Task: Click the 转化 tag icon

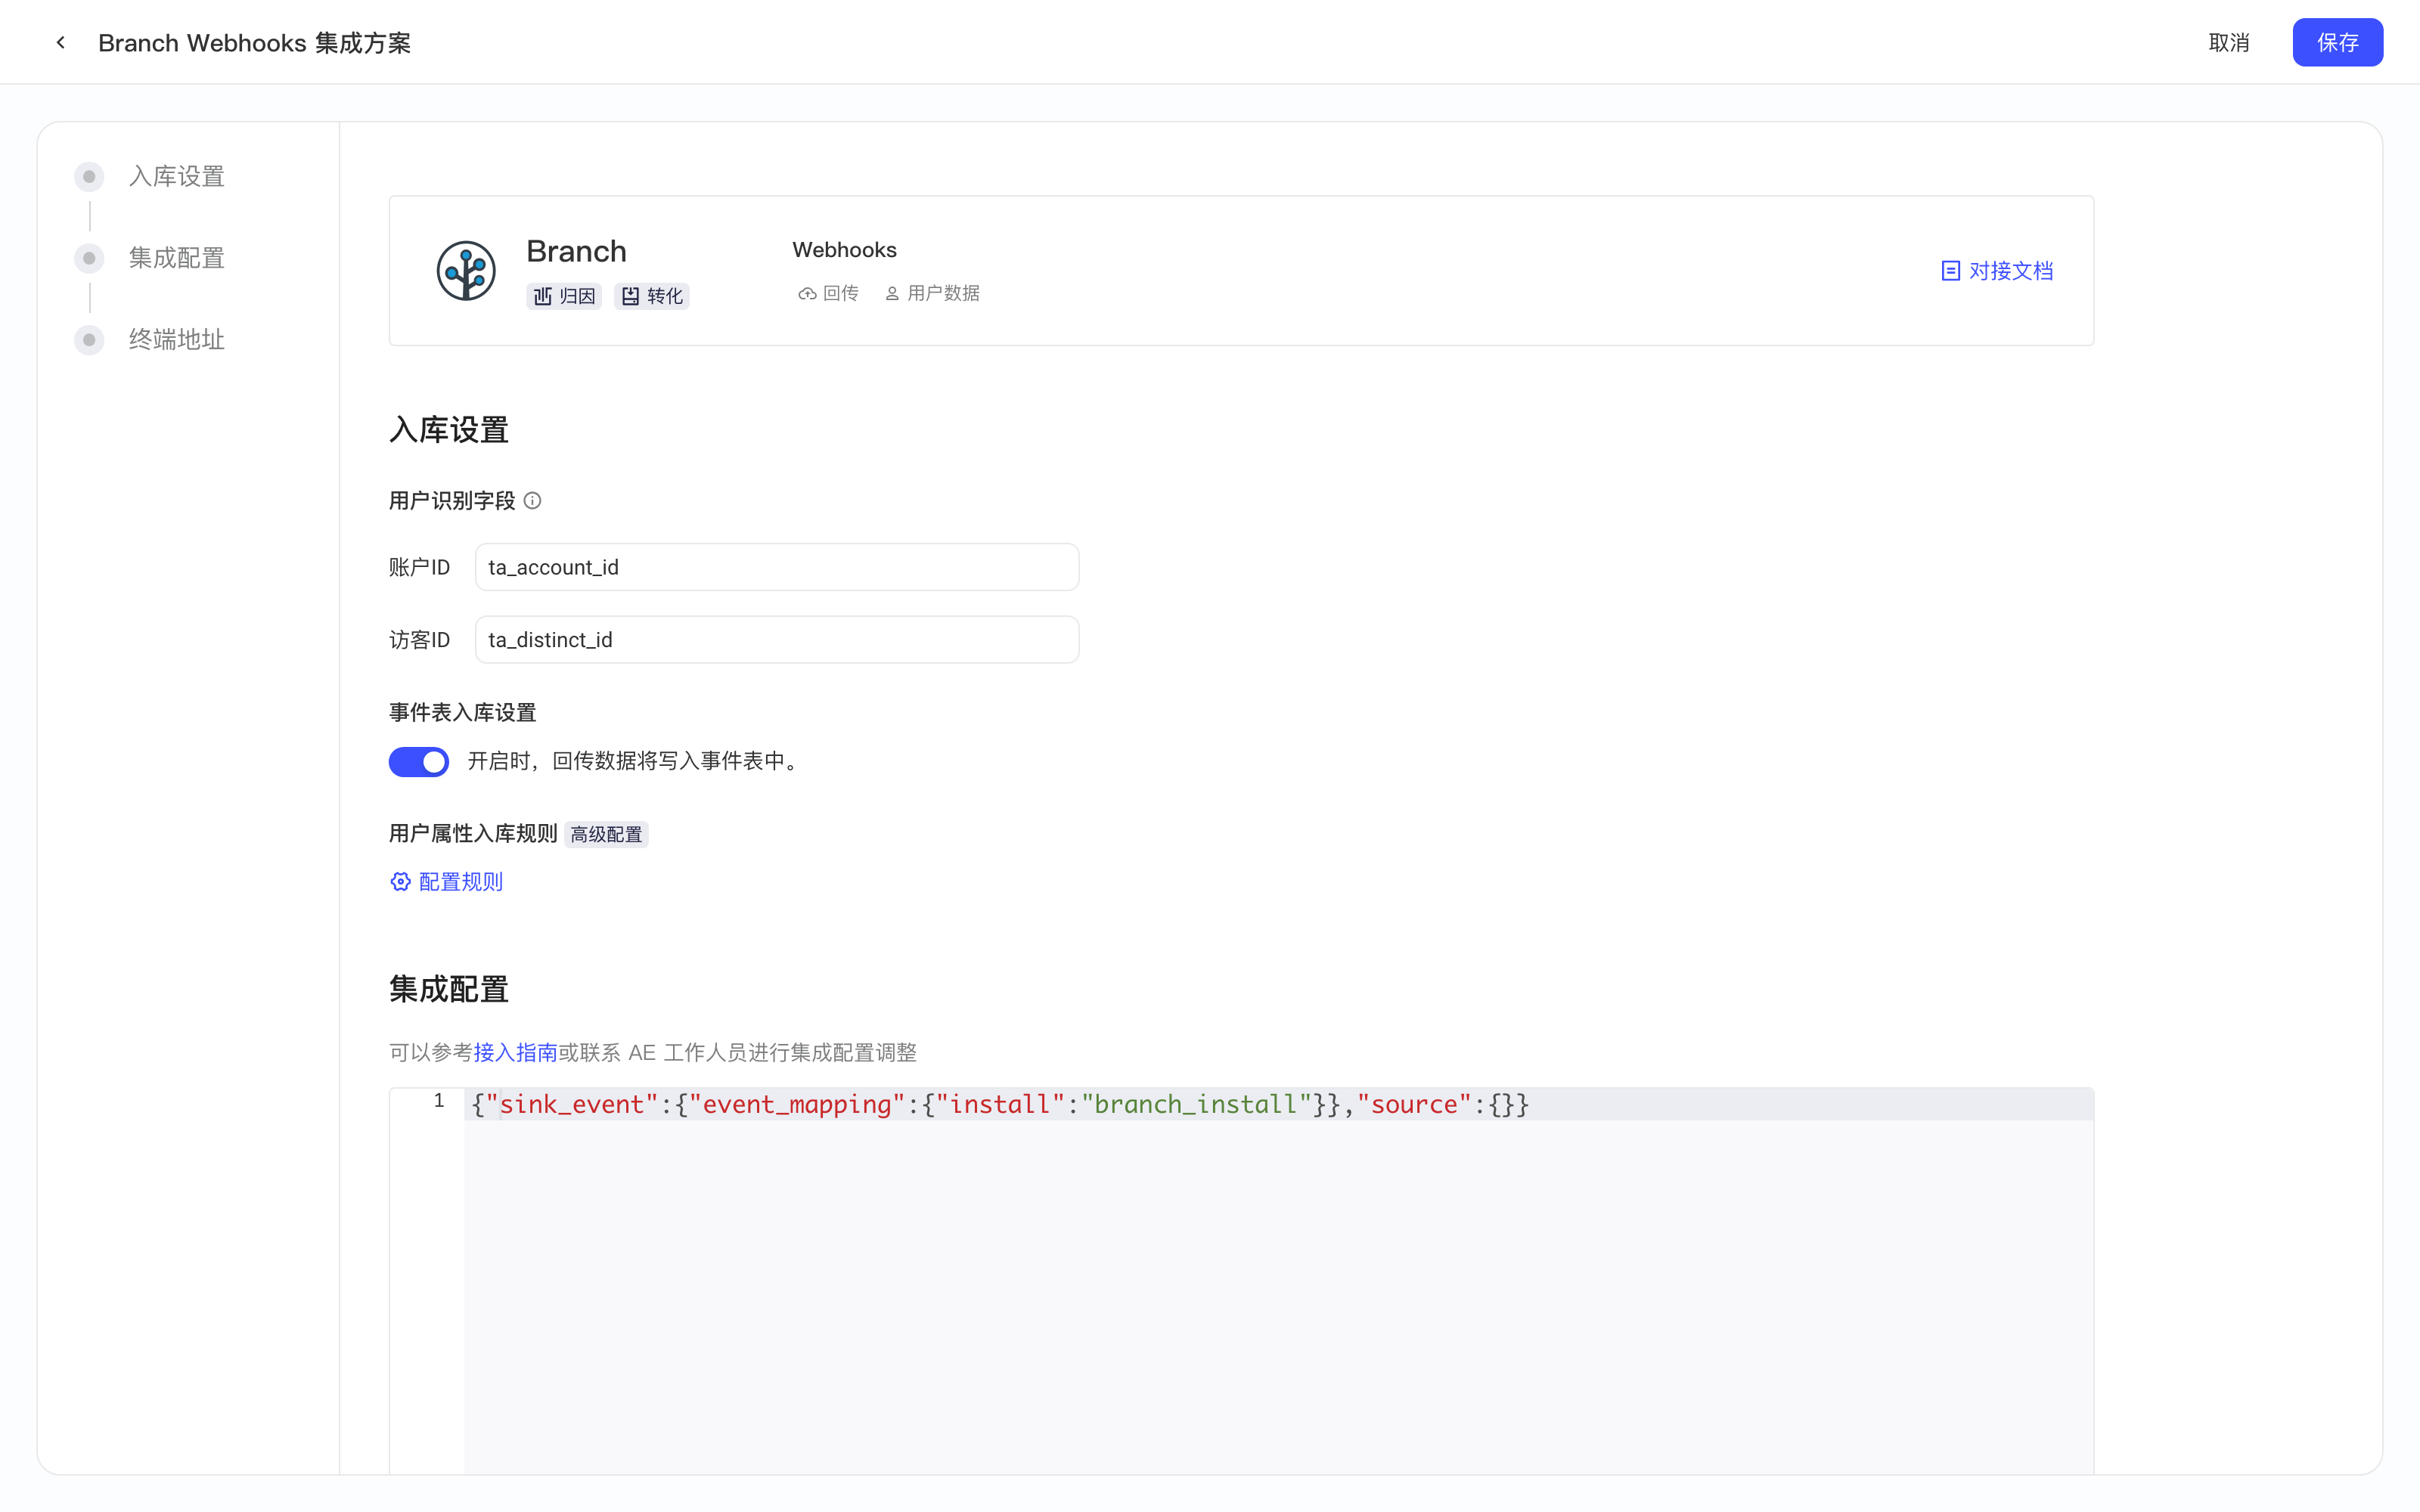Action: 631,296
